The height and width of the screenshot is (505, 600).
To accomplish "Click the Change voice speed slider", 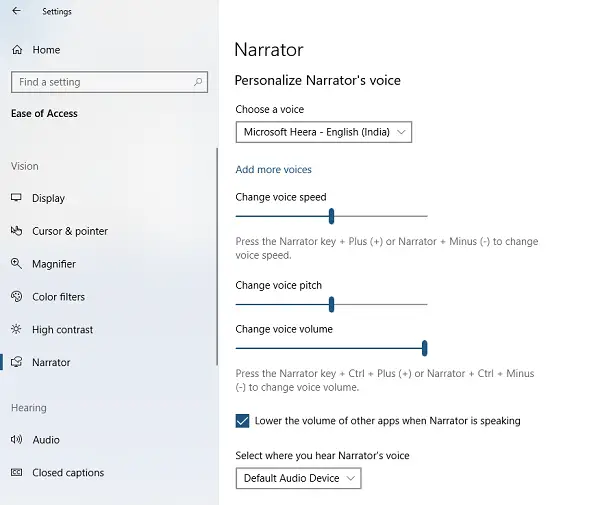I will click(331, 216).
